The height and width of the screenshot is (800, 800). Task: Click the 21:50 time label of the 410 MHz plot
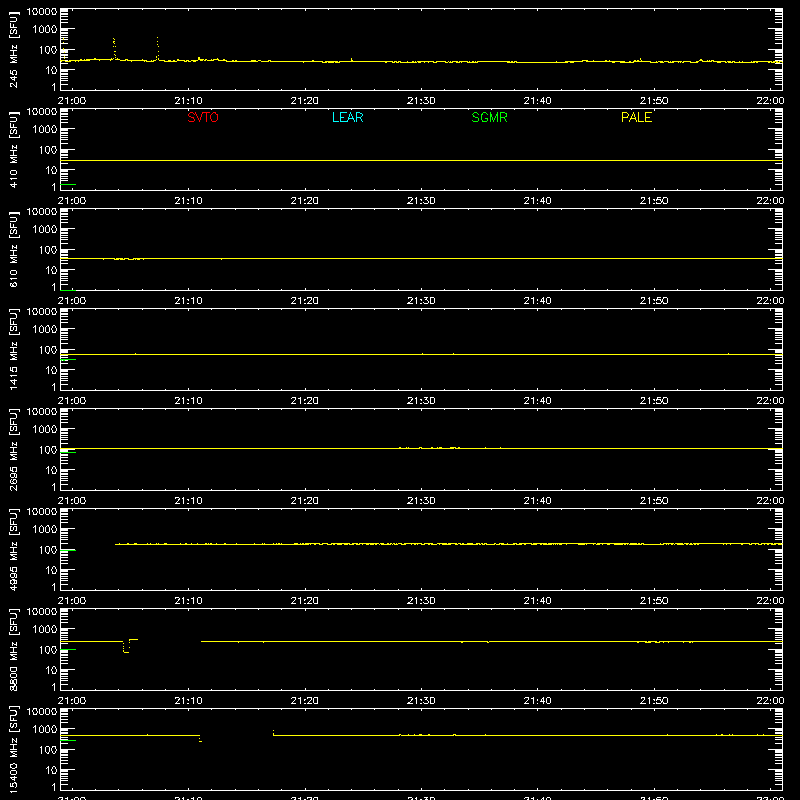654,201
